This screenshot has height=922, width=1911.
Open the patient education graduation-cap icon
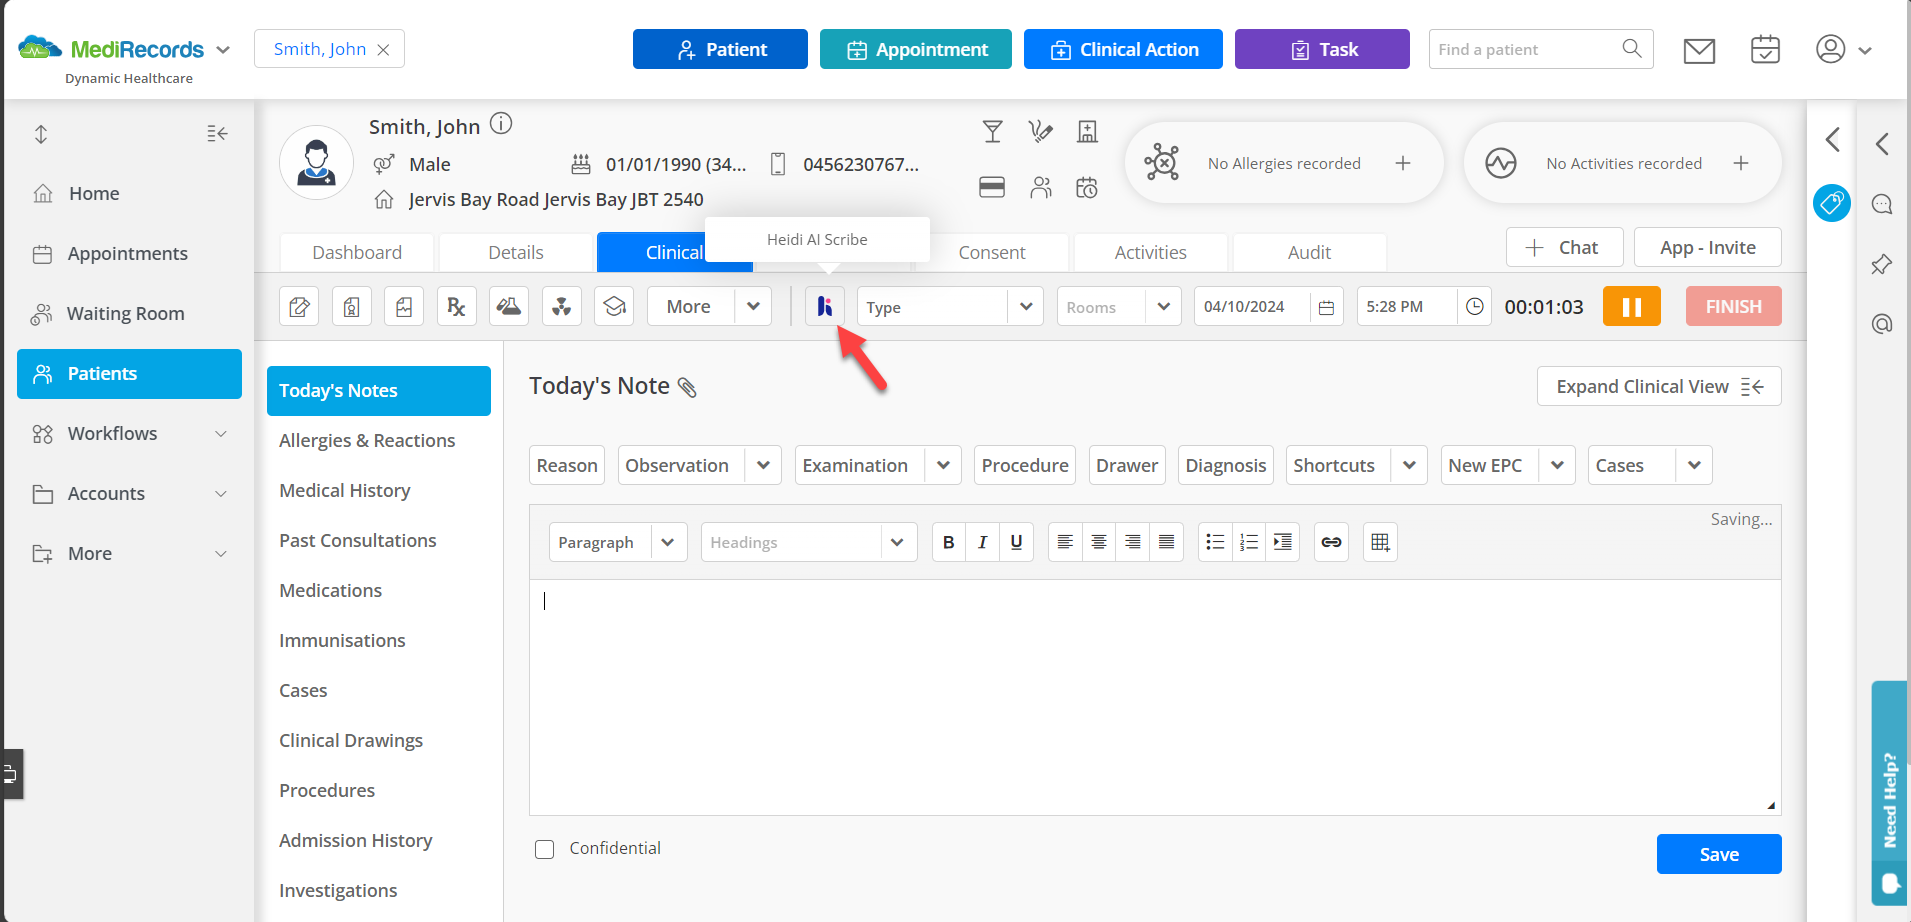click(614, 306)
